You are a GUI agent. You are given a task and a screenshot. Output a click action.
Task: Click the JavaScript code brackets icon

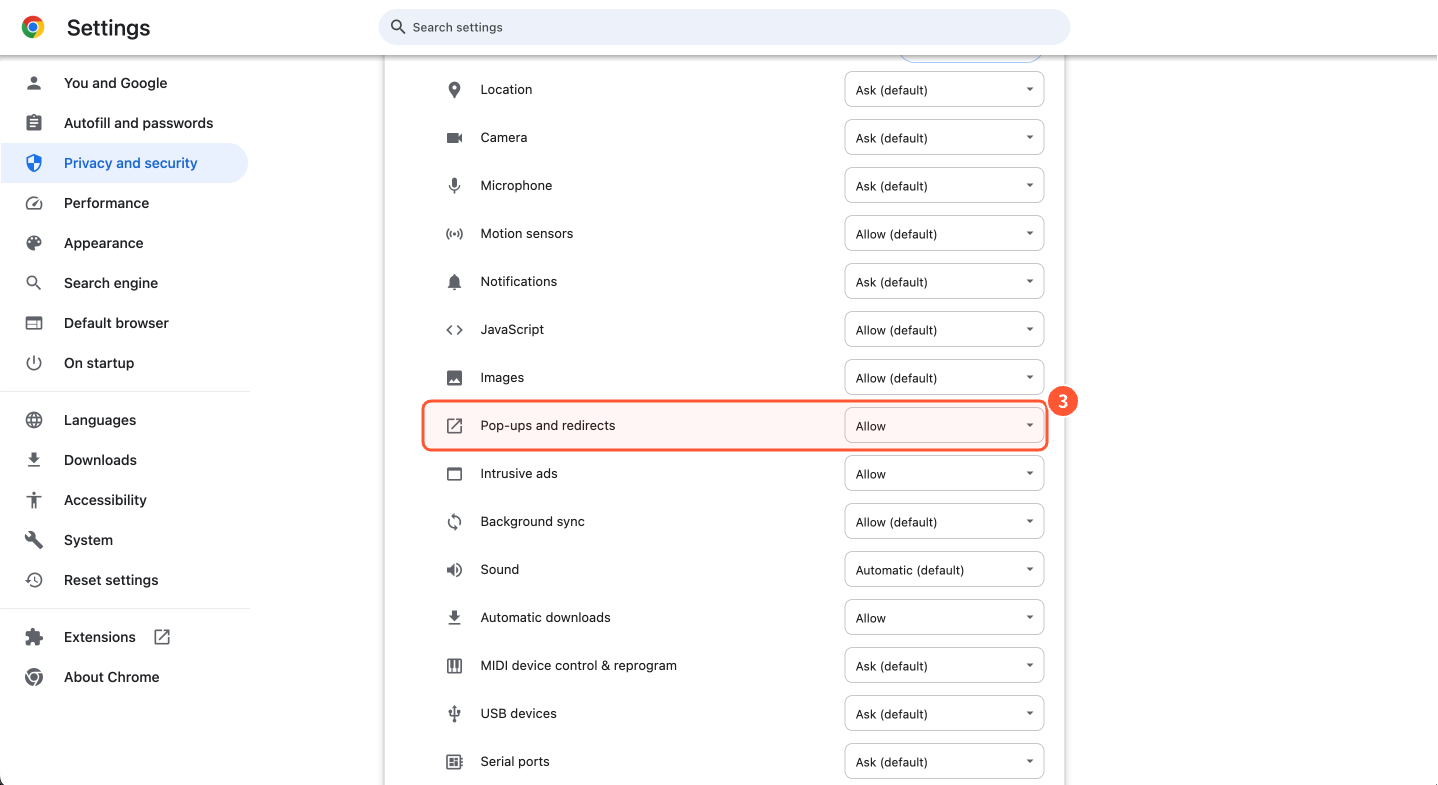tap(454, 330)
